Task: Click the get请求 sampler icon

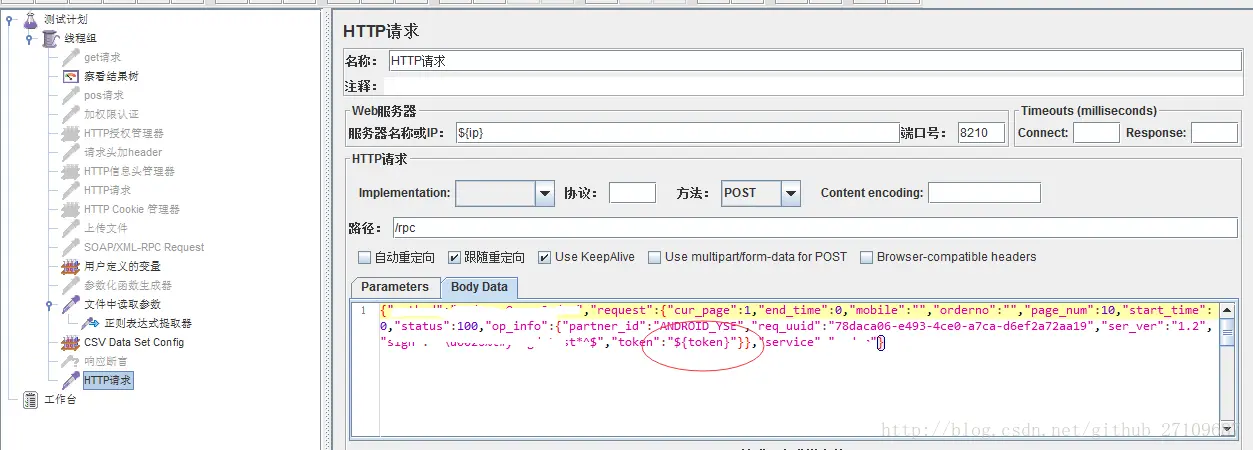Action: tap(71, 57)
